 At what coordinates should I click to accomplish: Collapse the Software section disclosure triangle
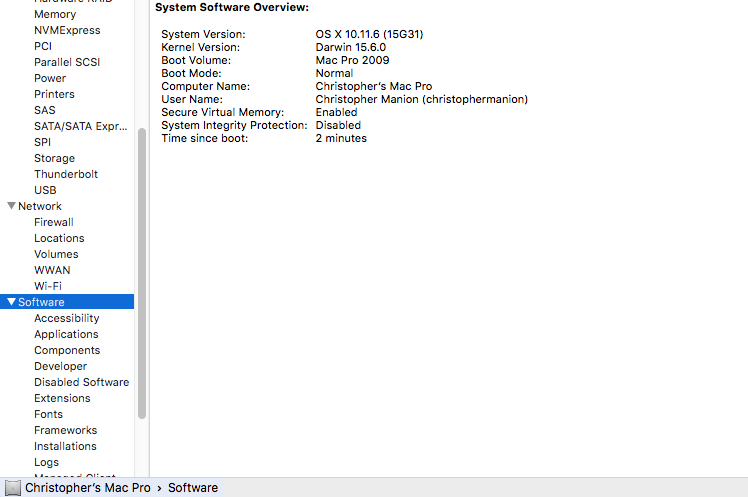[x=11, y=302]
